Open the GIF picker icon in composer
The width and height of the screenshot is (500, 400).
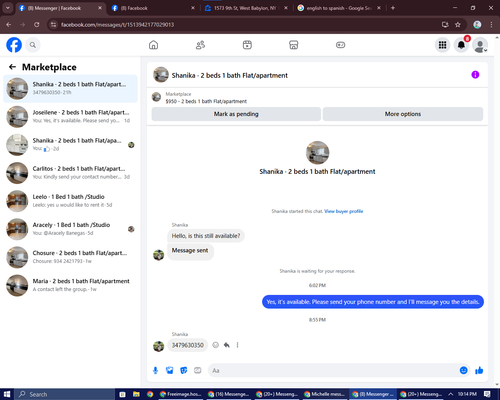pos(198,370)
